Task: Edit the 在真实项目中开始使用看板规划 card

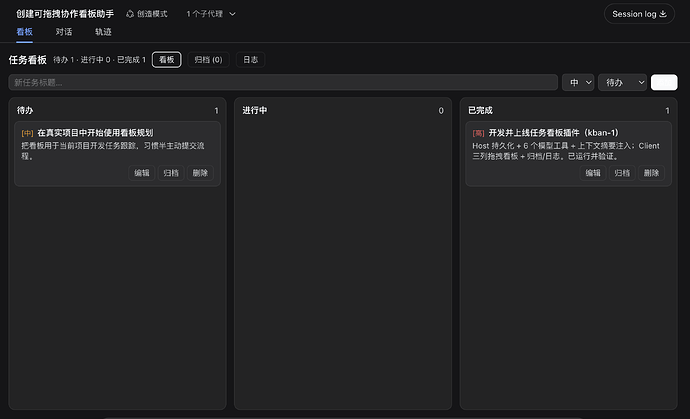Action: [142, 173]
